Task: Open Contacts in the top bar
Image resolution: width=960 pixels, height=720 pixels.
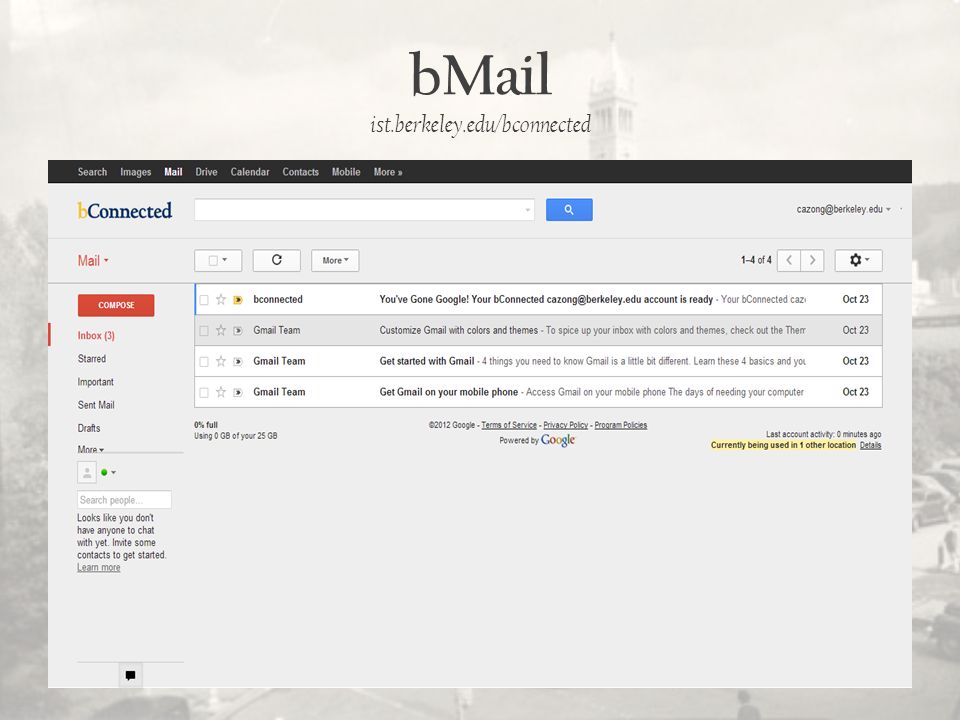Action: [301, 172]
